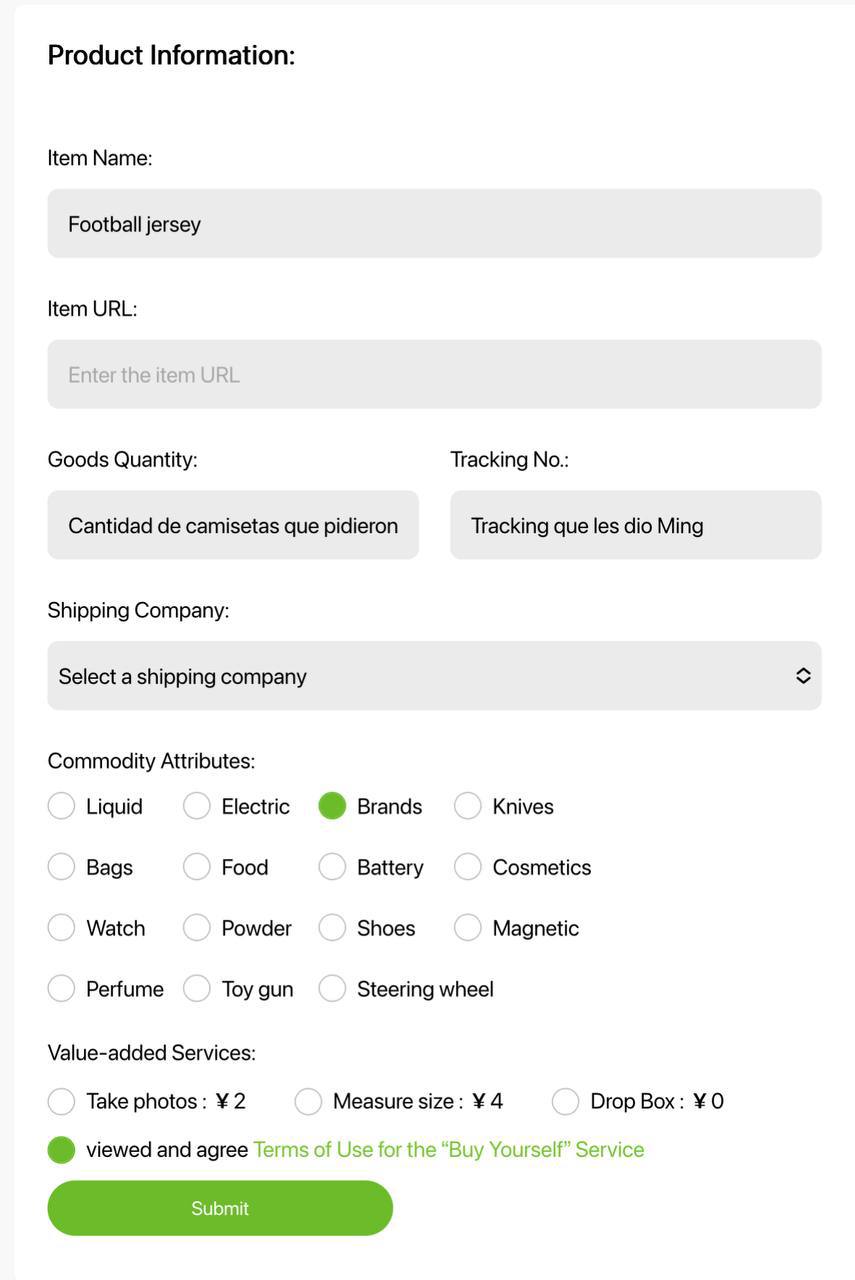The width and height of the screenshot is (855, 1280).
Task: Select the Drop Box service option
Action: click(x=566, y=1101)
